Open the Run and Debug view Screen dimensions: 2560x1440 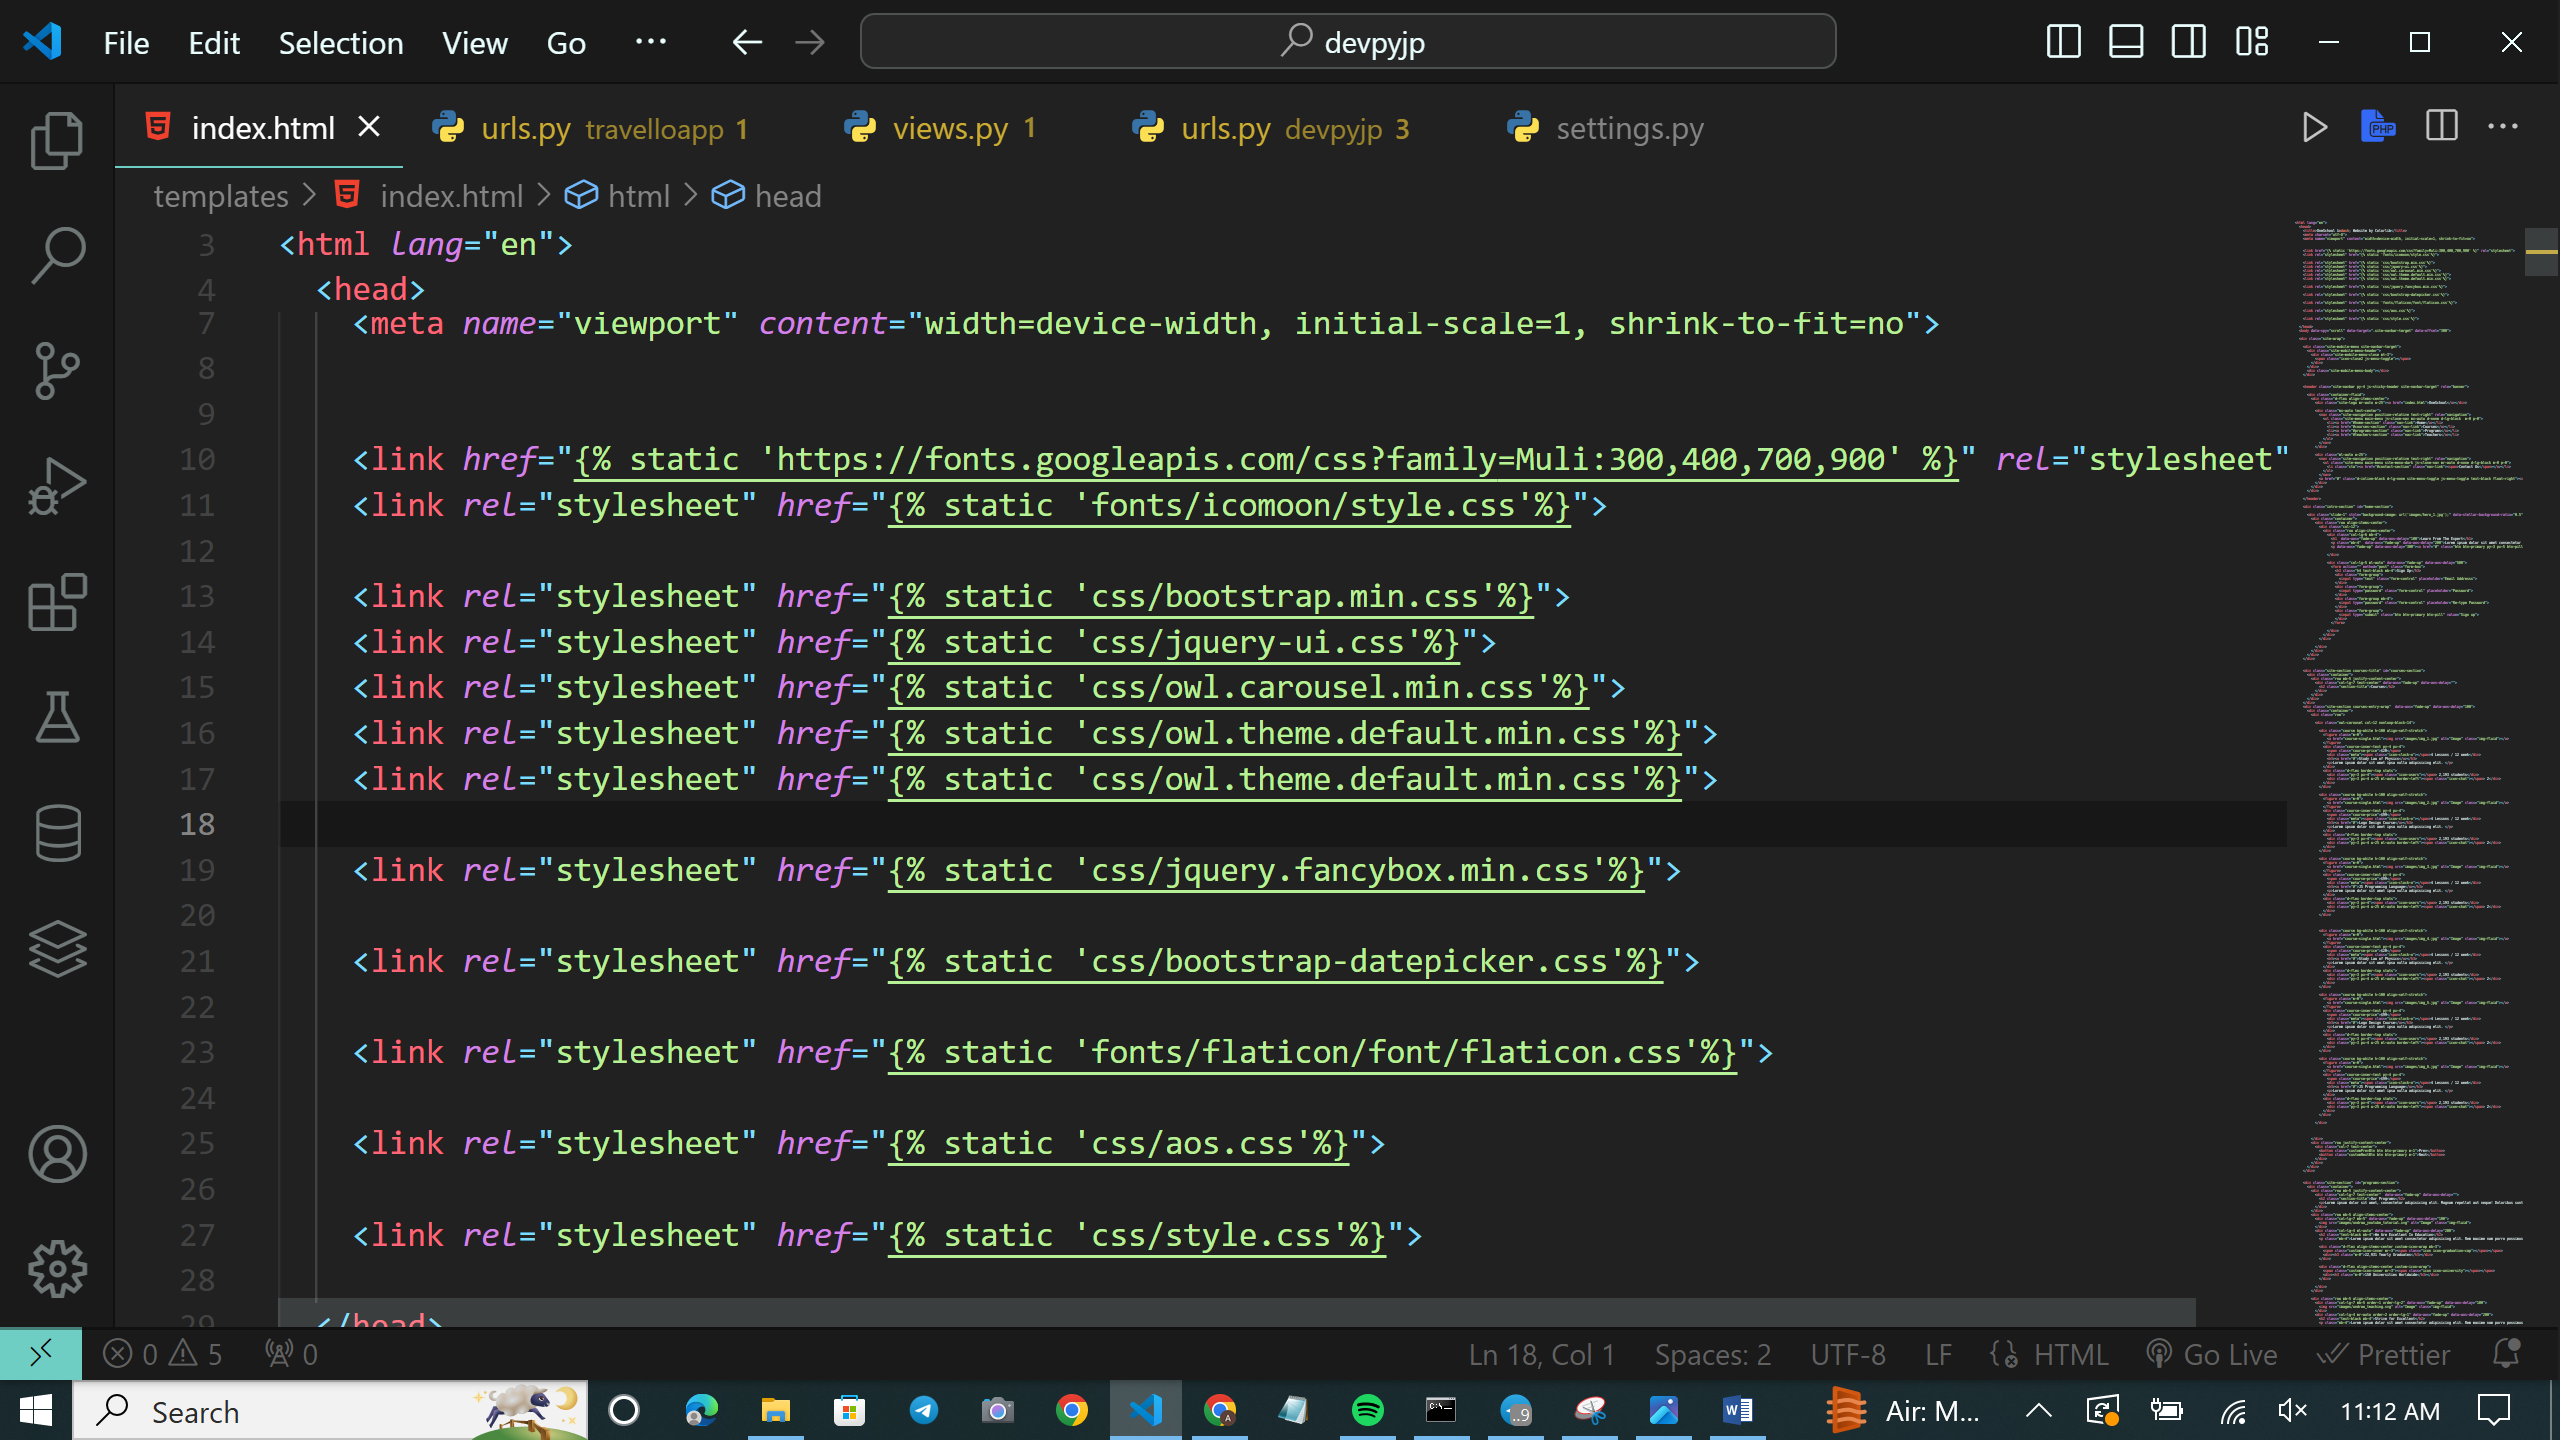click(57, 487)
